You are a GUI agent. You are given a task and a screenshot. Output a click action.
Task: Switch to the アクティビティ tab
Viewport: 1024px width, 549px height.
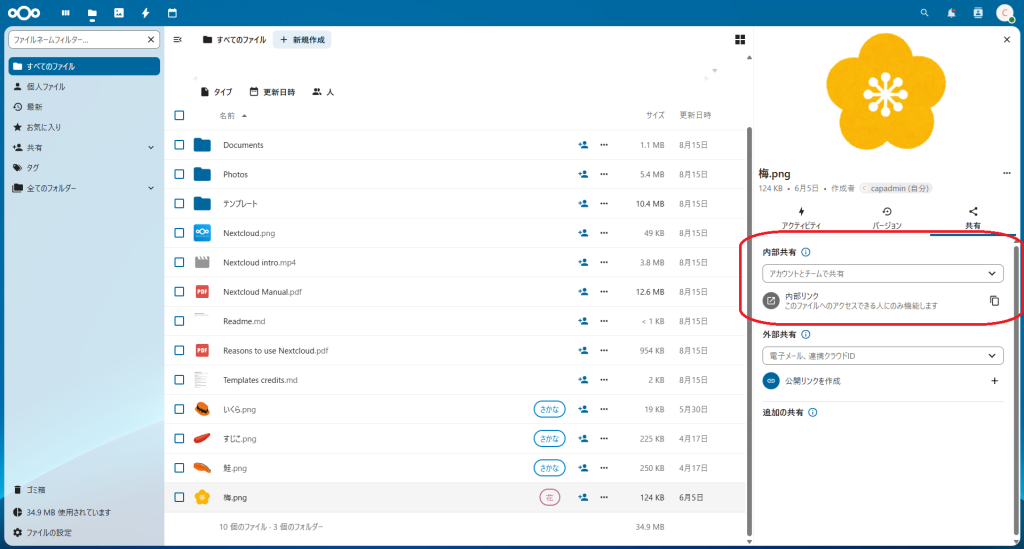coord(801,218)
